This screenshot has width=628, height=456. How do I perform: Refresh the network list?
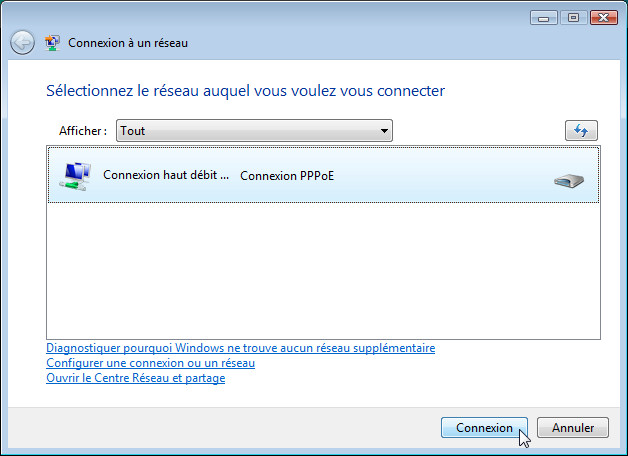(x=581, y=131)
